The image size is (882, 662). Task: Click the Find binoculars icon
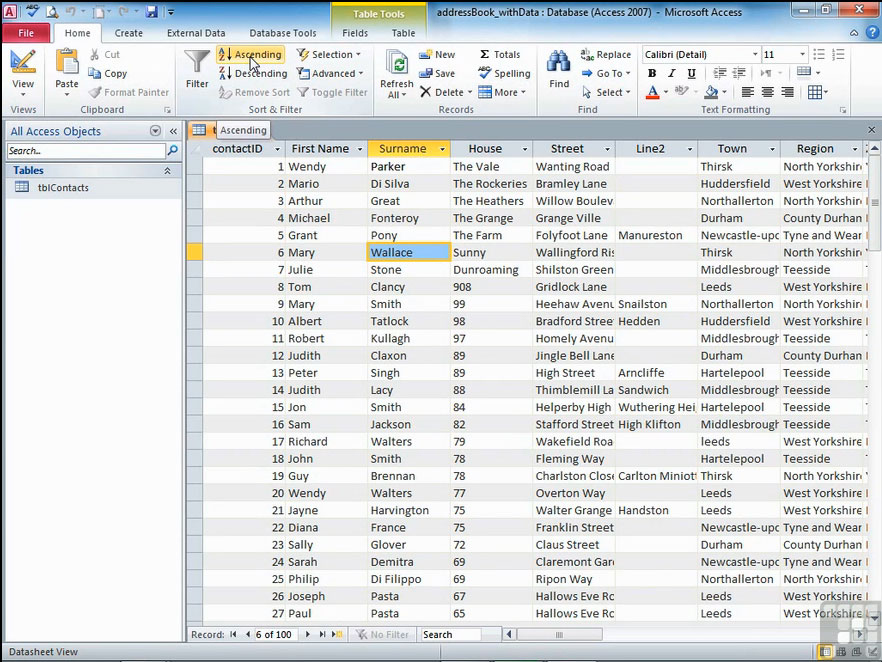pyautogui.click(x=558, y=64)
